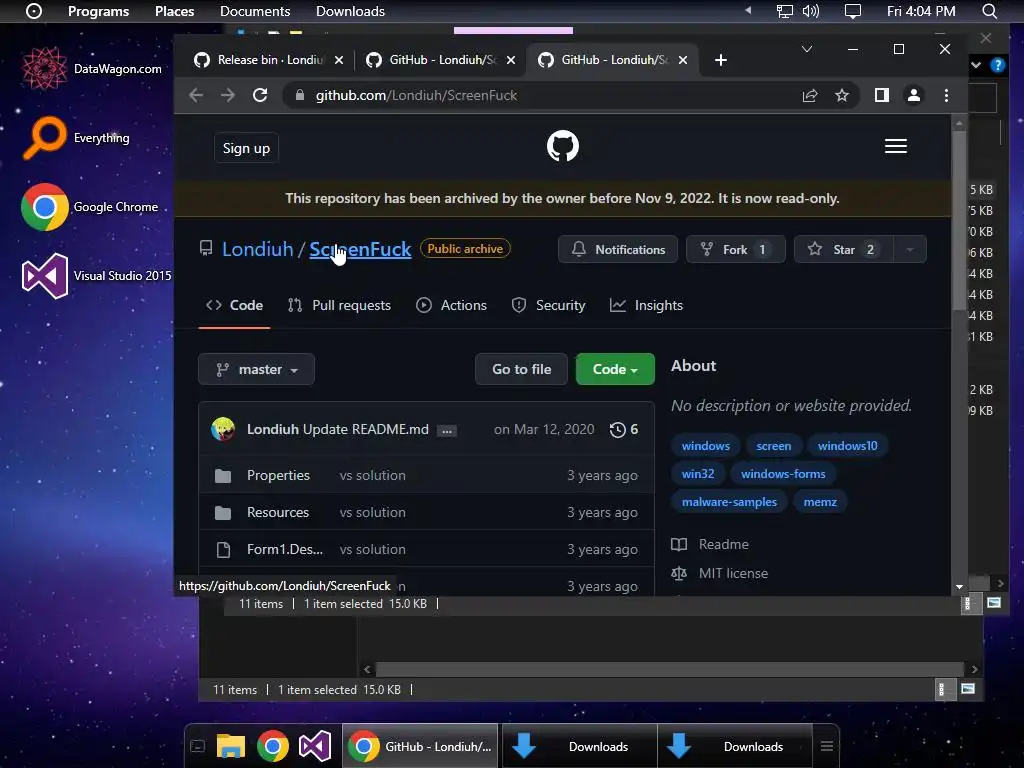Image resolution: width=1024 pixels, height=768 pixels.
Task: Click the commit history clock icon
Action: tap(617, 430)
